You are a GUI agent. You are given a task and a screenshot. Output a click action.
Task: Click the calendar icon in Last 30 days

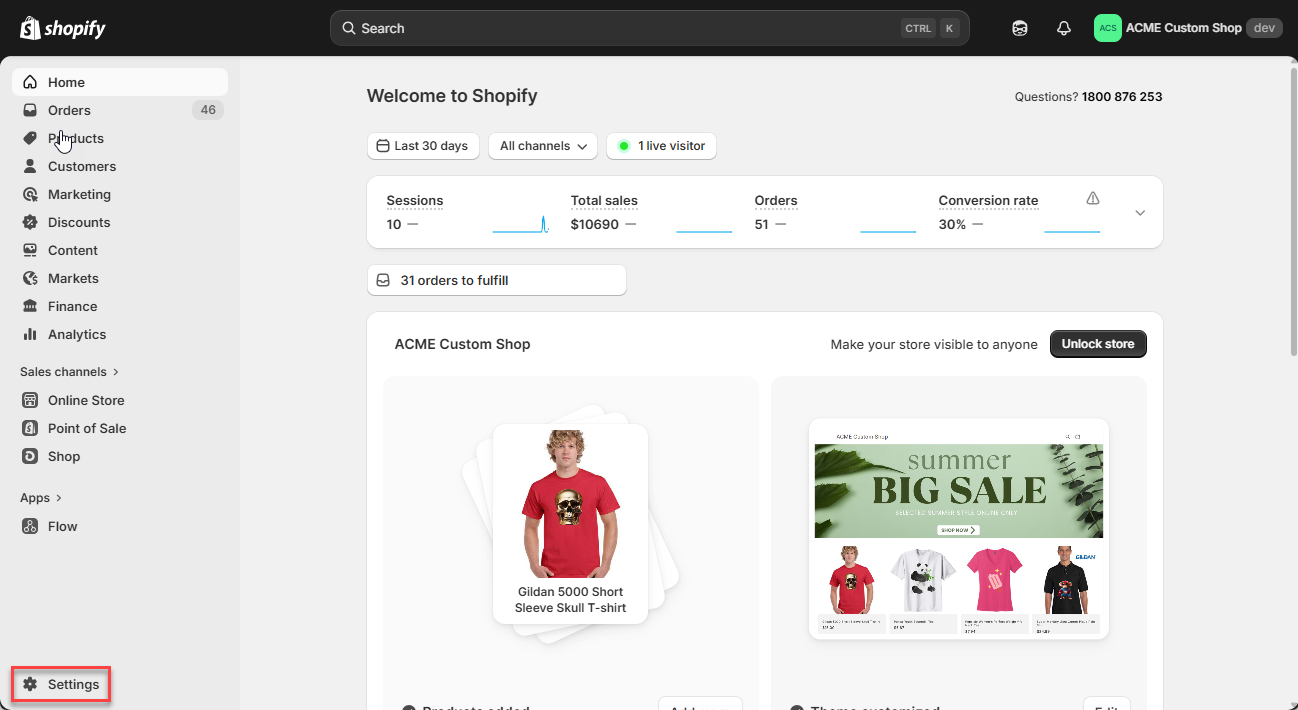[382, 146]
